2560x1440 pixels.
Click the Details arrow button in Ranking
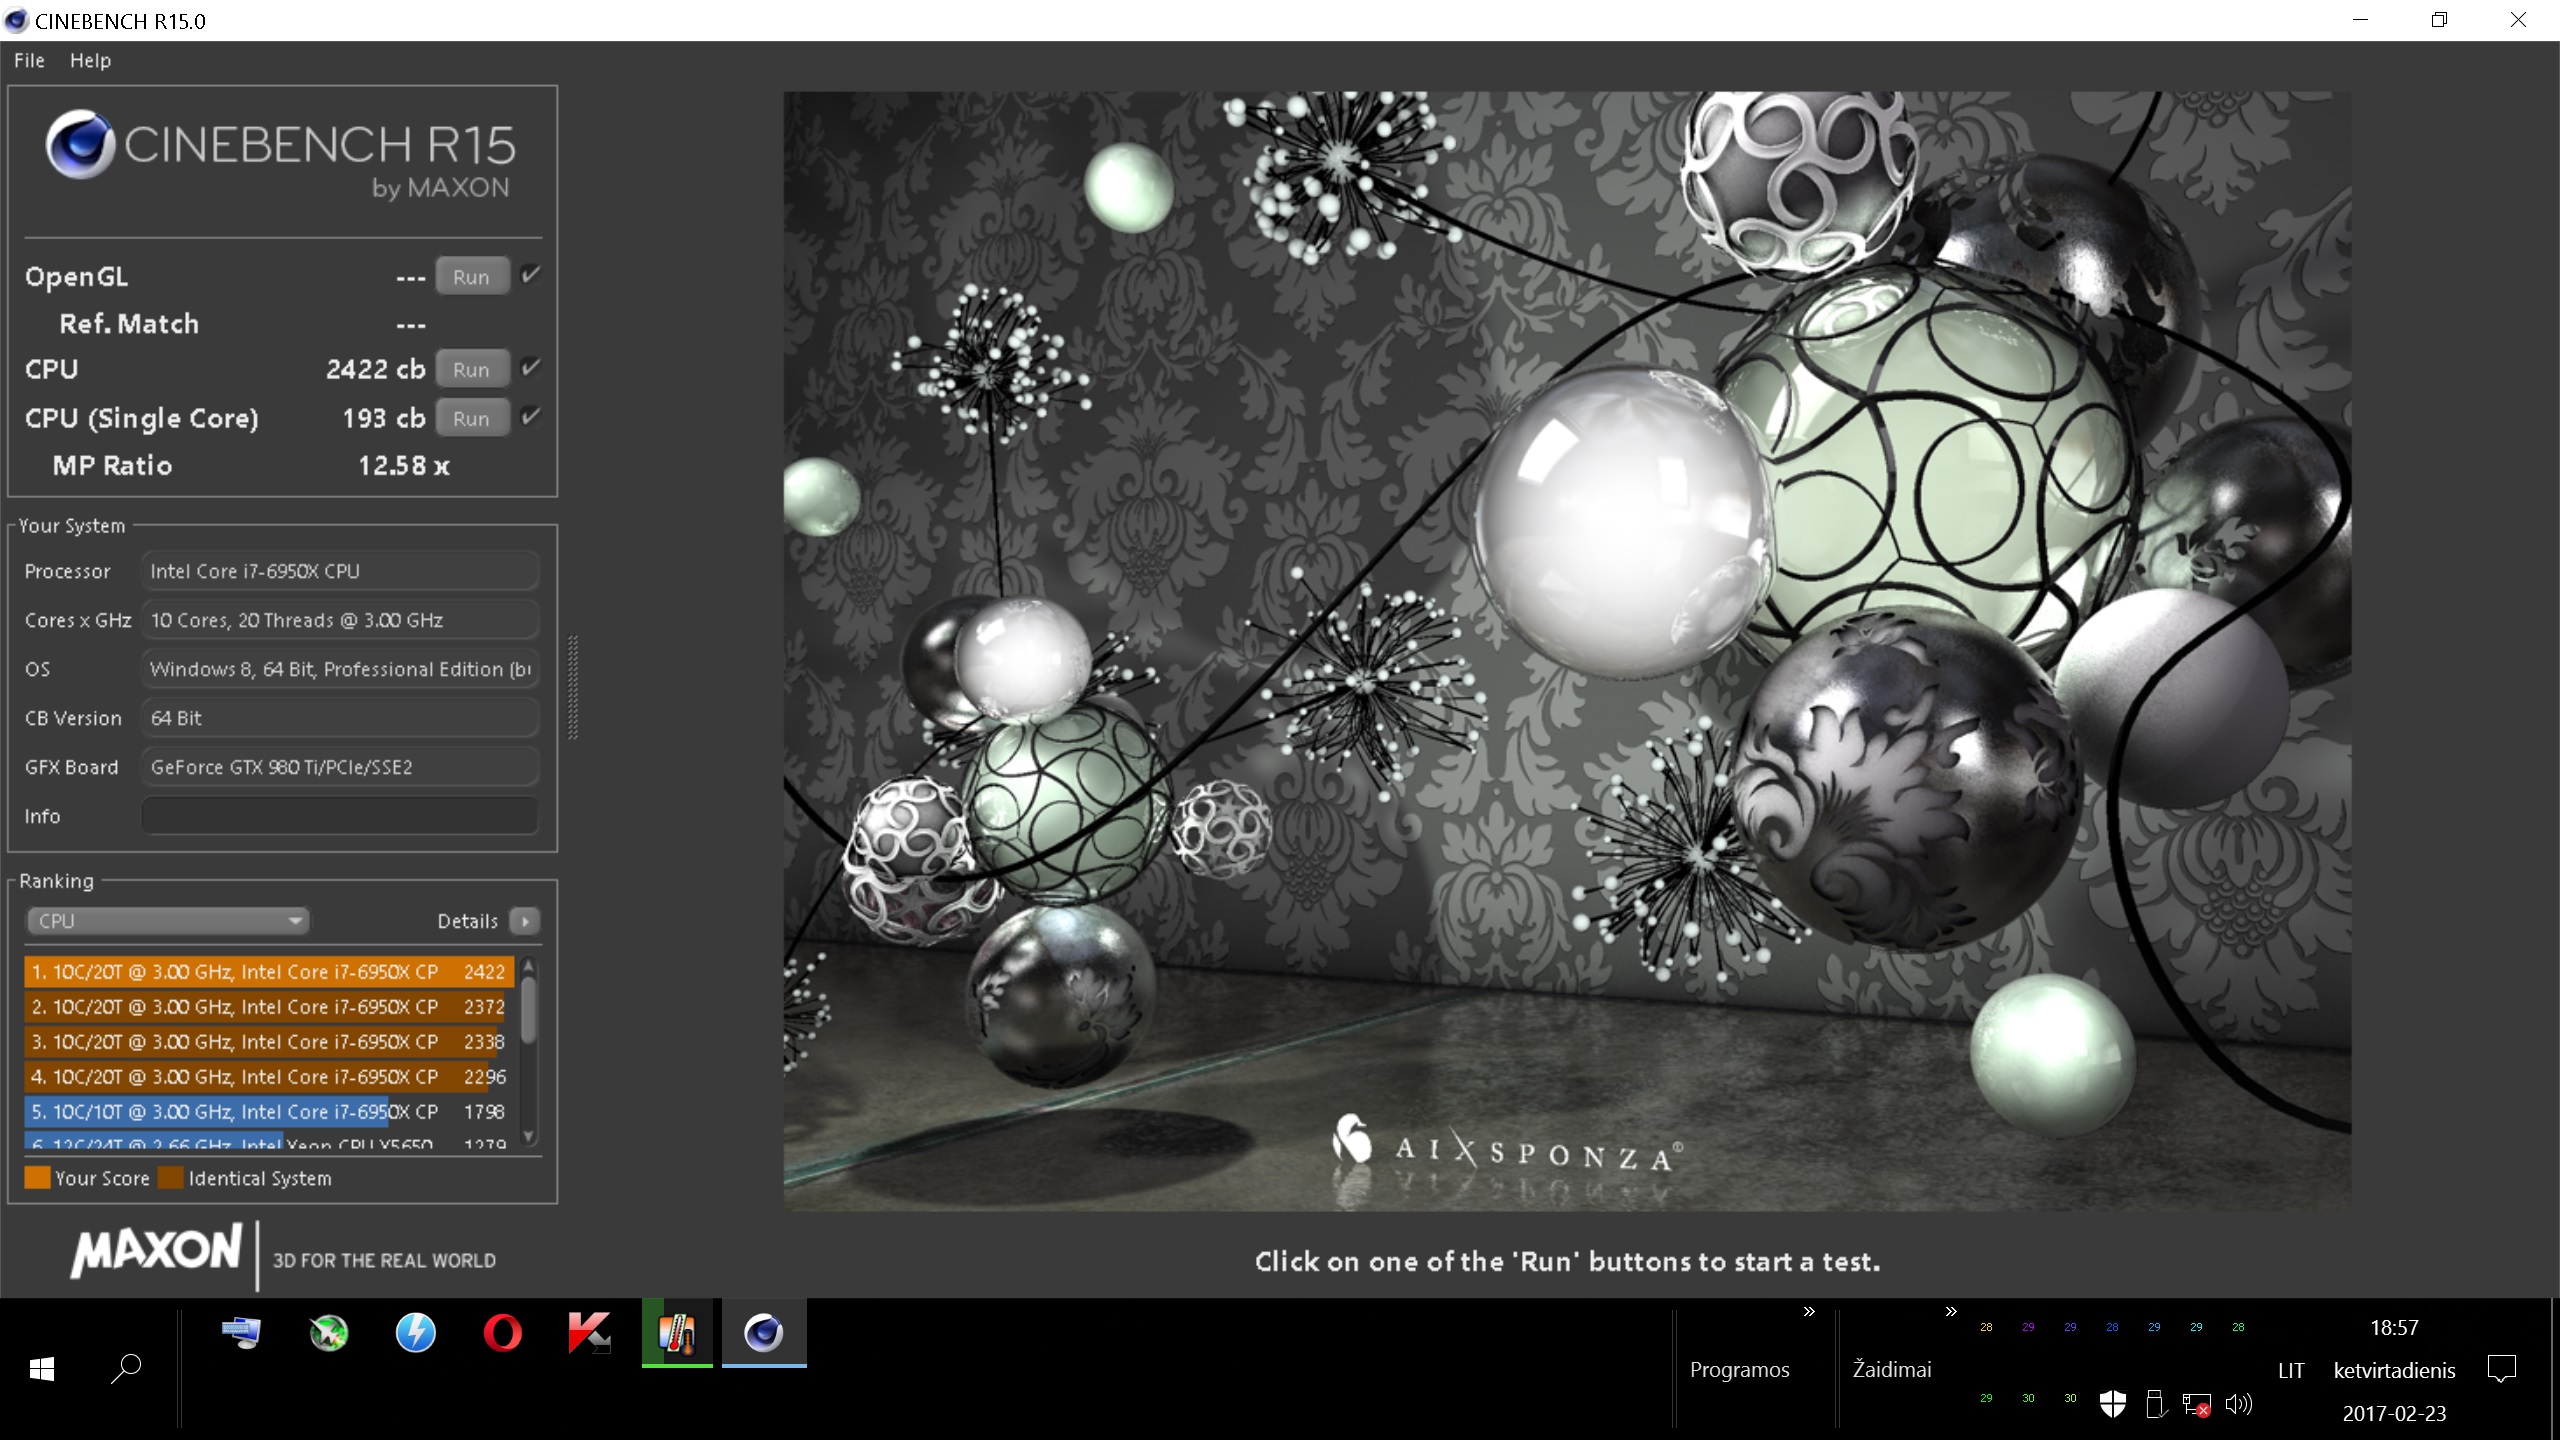525,921
